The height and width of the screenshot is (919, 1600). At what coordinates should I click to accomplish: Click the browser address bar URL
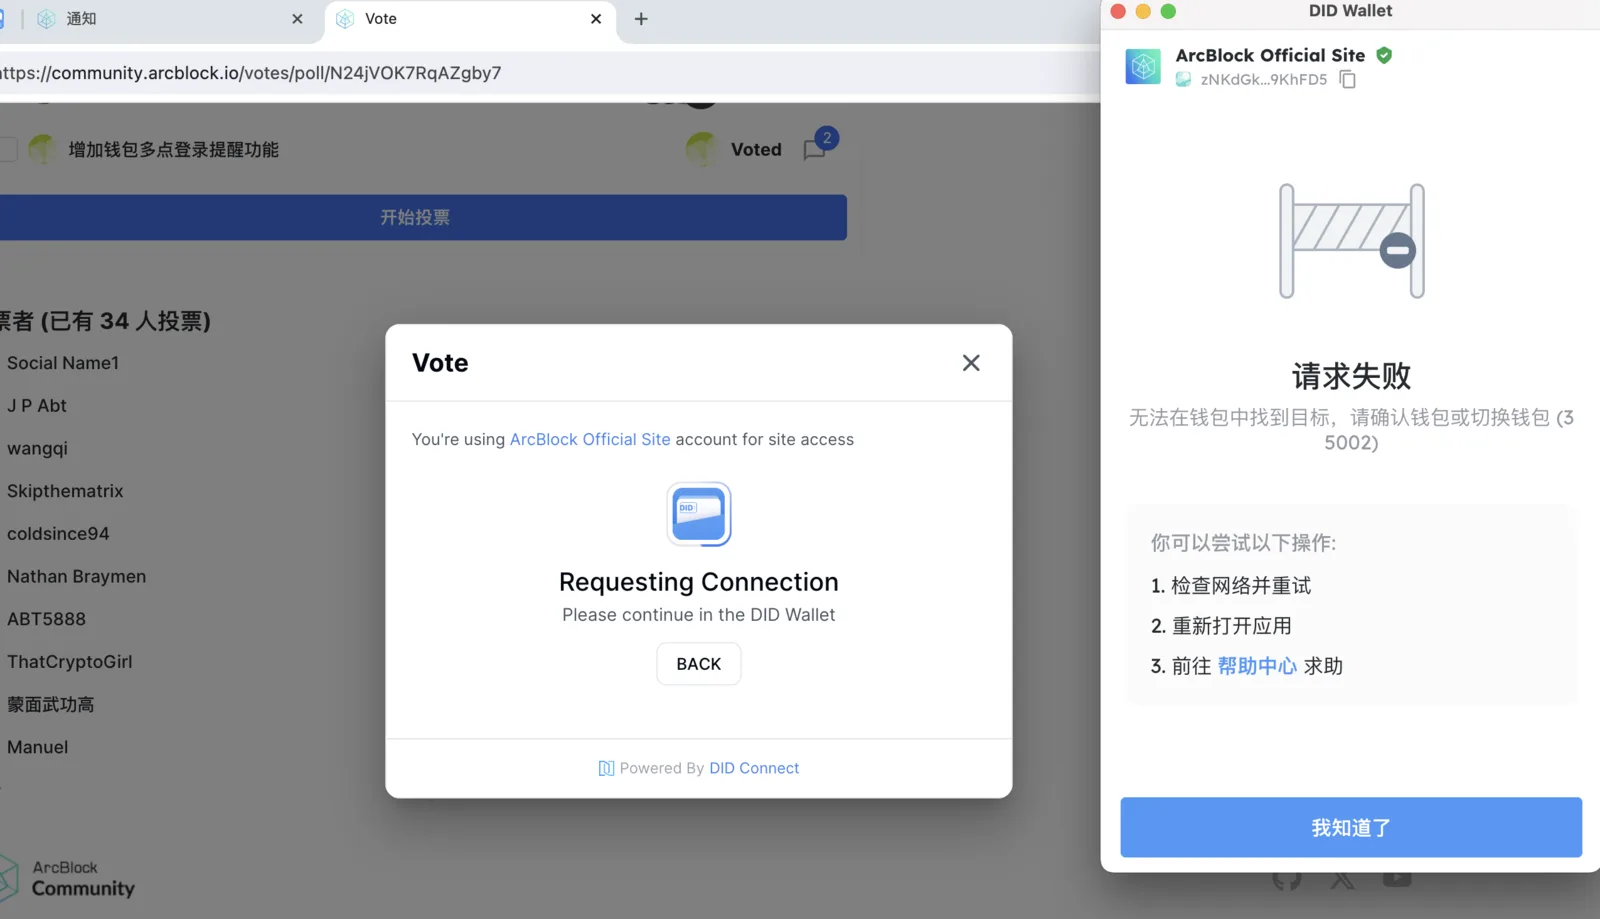pyautogui.click(x=251, y=73)
